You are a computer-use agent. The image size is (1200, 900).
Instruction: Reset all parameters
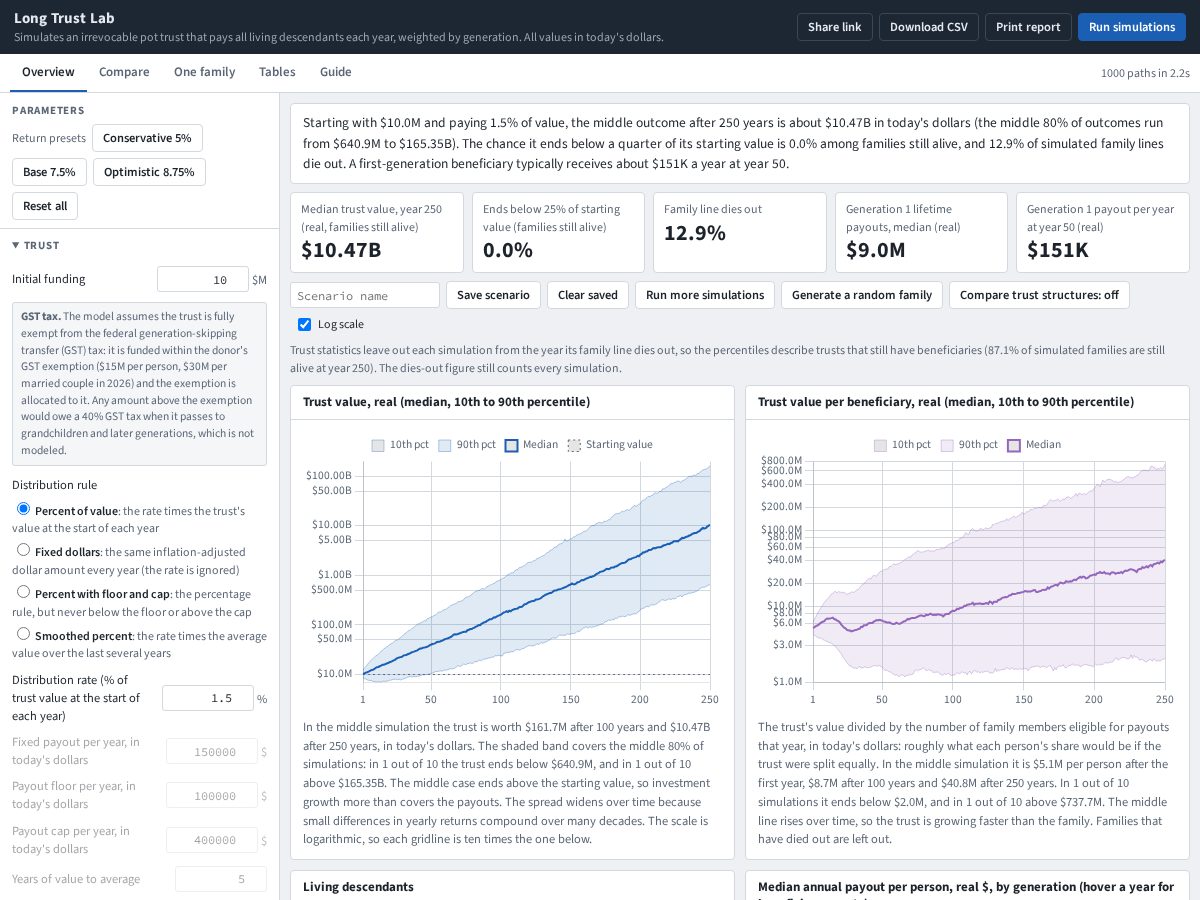pyautogui.click(x=45, y=206)
